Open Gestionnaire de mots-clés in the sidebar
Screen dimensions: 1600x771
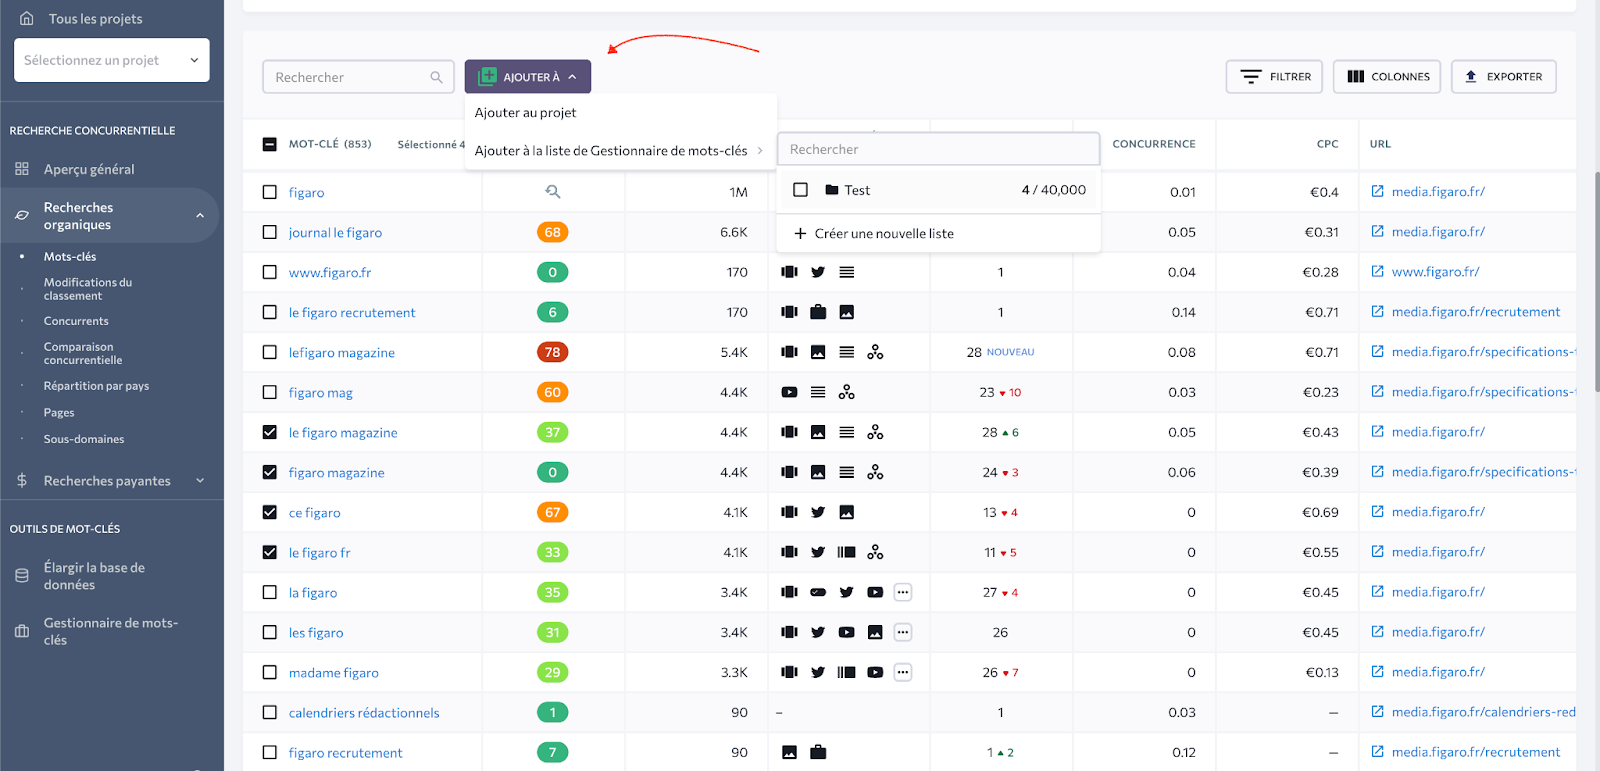coord(111,631)
